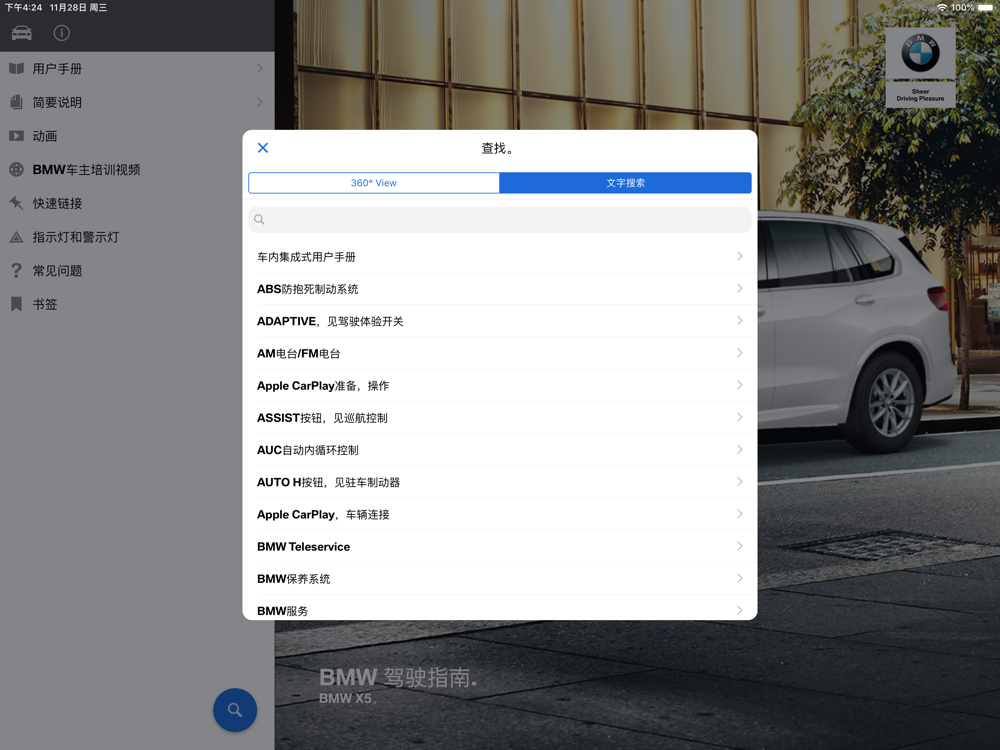This screenshot has height=750, width=1000.
Task: Tap the battery indicator in status bar
Action: point(985,8)
